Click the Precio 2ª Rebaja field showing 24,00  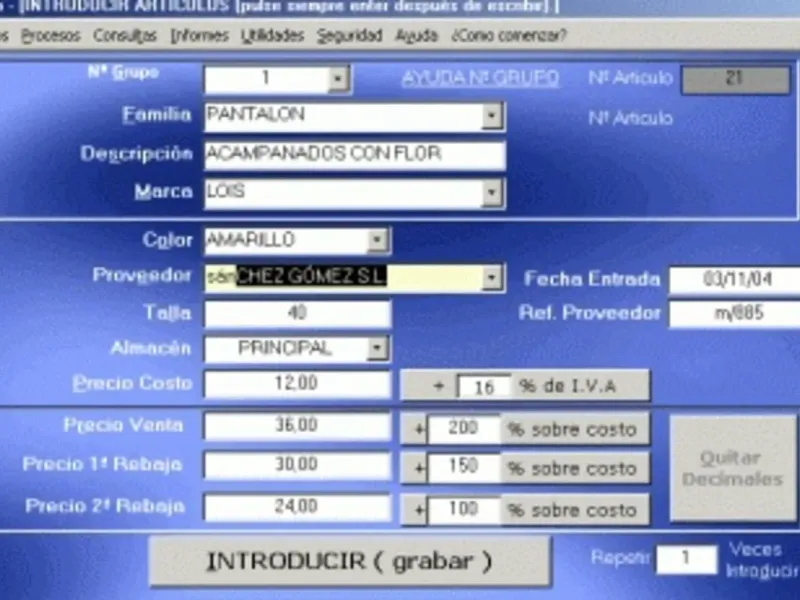click(297, 507)
